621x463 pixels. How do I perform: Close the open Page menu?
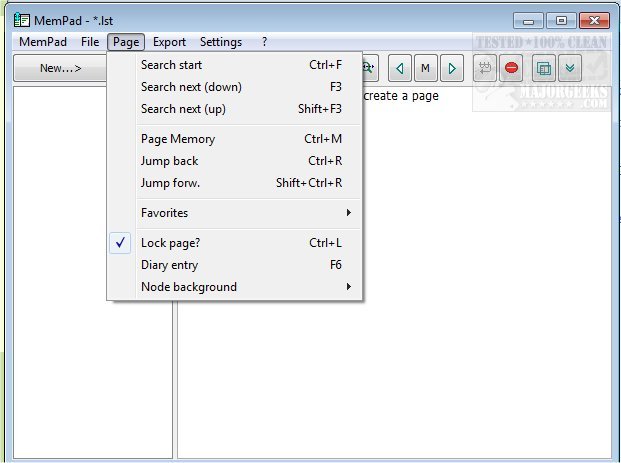click(126, 42)
